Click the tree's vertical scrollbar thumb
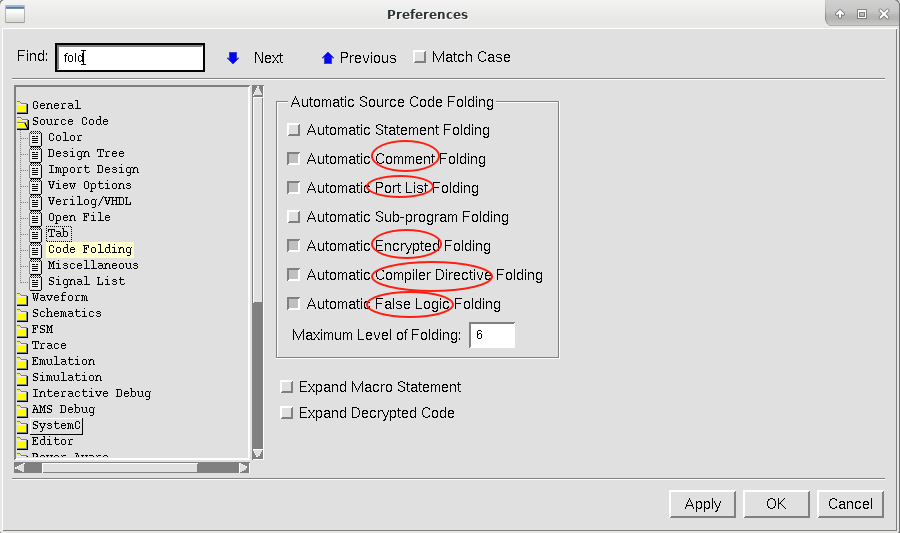The height and width of the screenshot is (533, 900). [x=257, y=370]
